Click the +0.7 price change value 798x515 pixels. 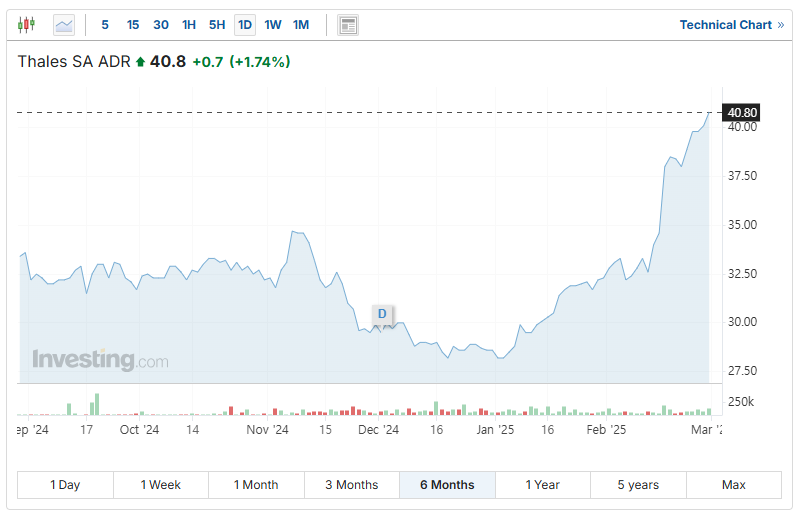coord(208,62)
